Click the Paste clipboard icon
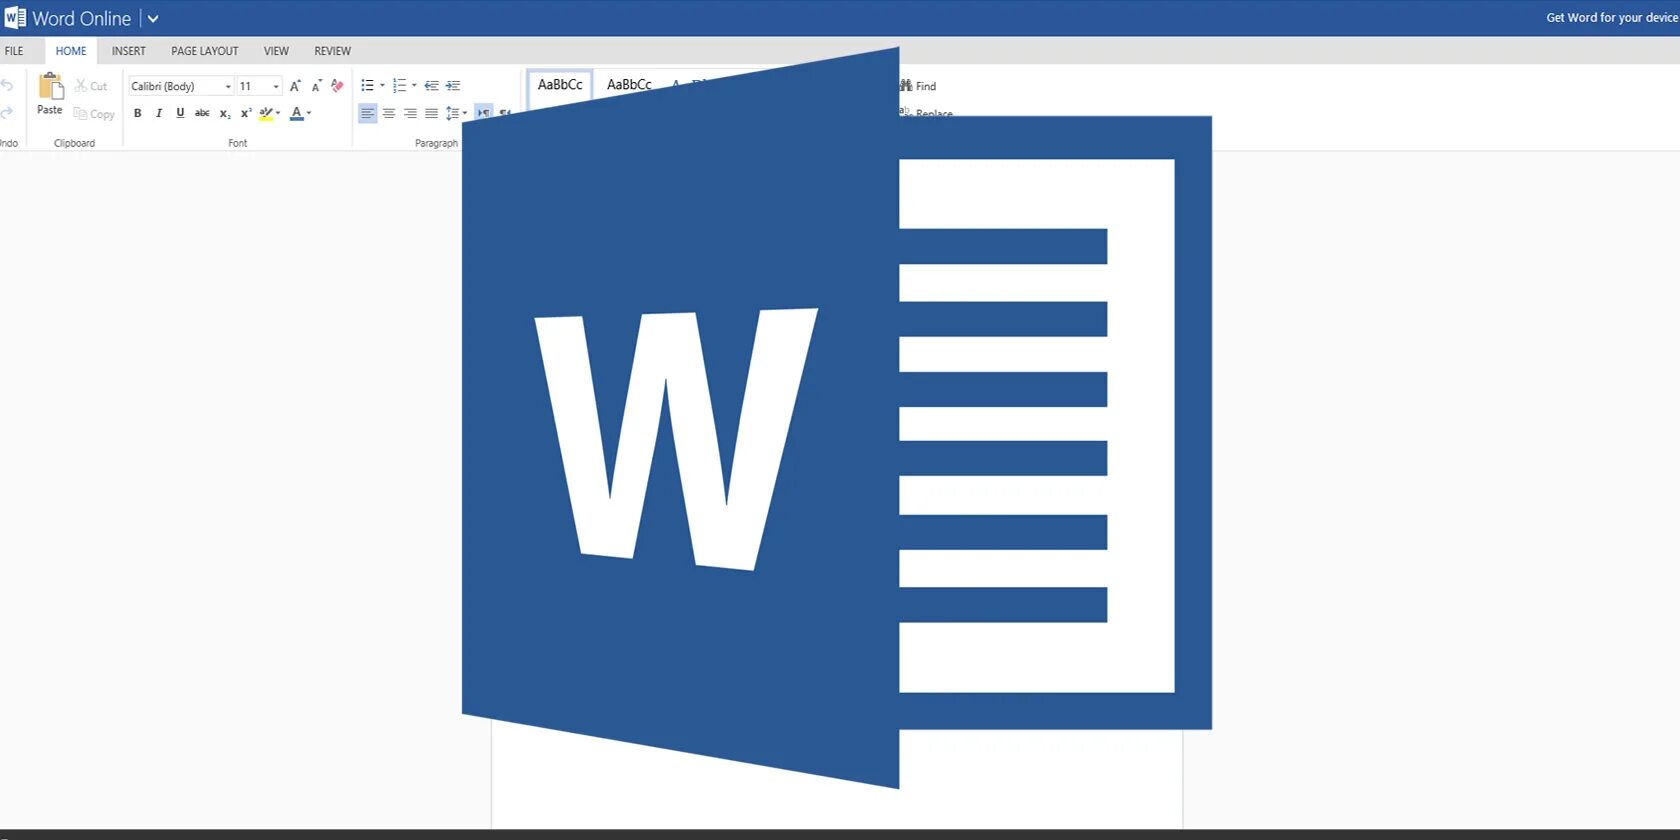The image size is (1680, 840). pyautogui.click(x=50, y=86)
